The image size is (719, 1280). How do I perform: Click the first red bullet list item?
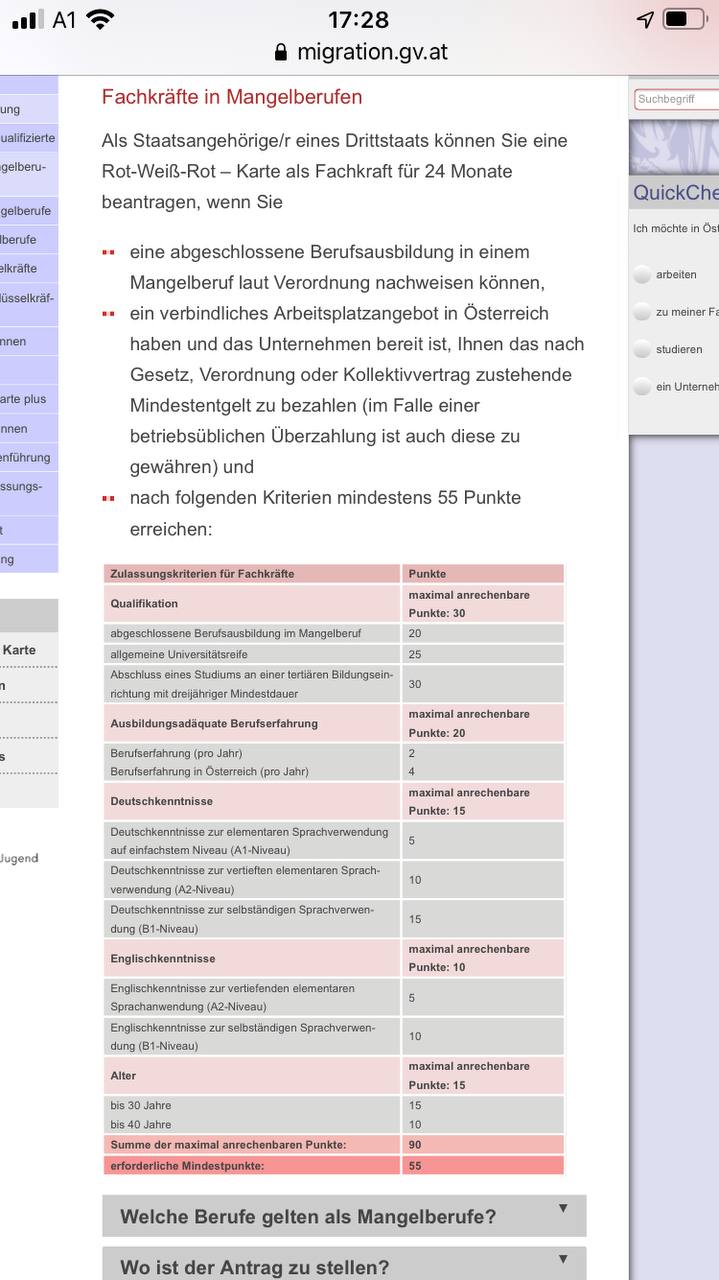coord(337,267)
